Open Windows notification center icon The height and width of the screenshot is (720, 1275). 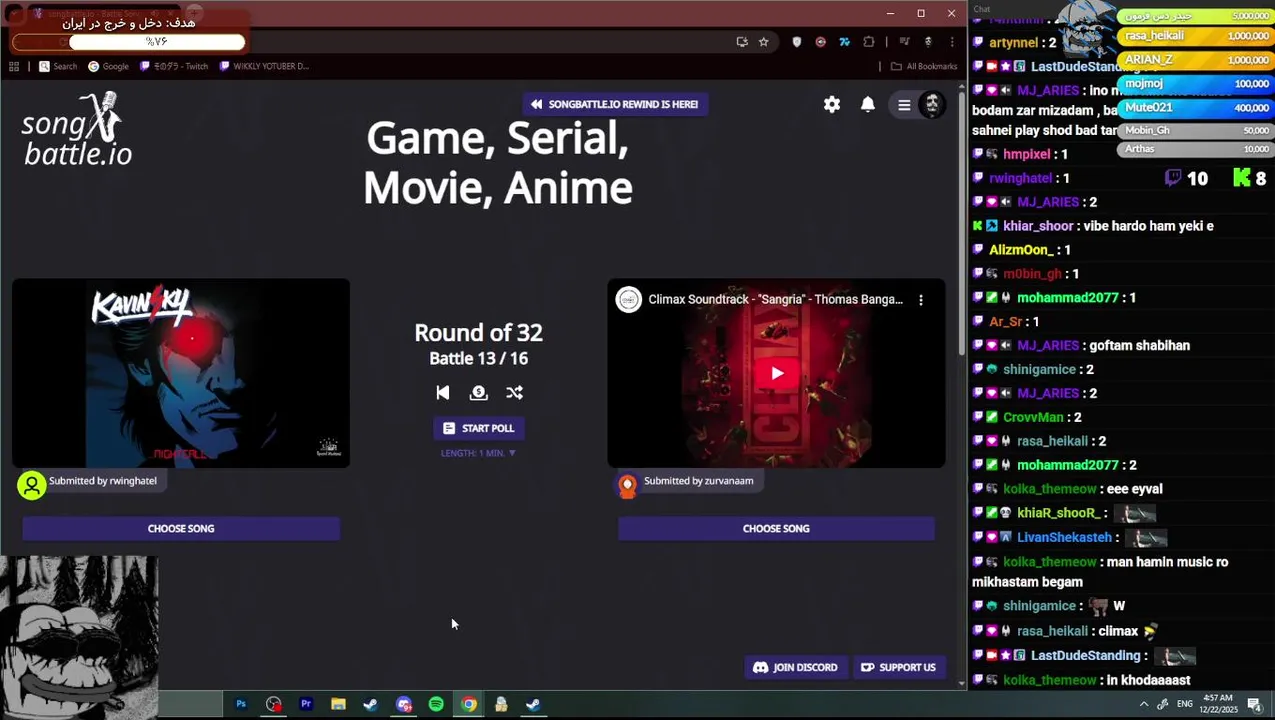[1254, 704]
